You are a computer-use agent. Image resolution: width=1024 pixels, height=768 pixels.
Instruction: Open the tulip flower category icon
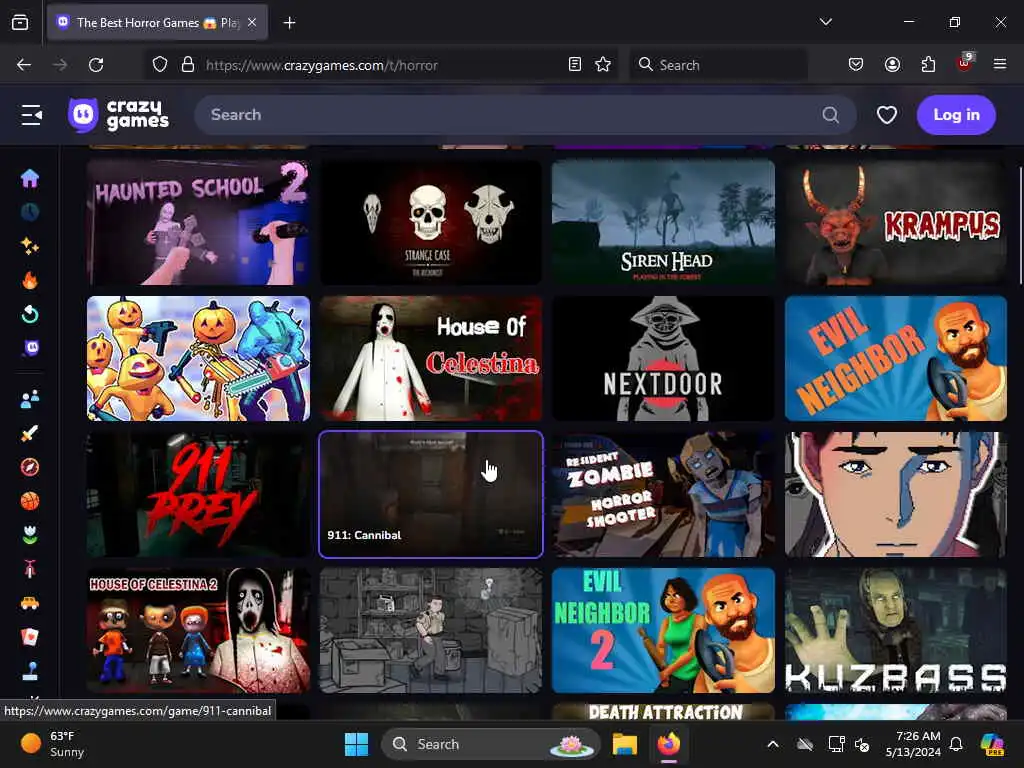(29, 535)
